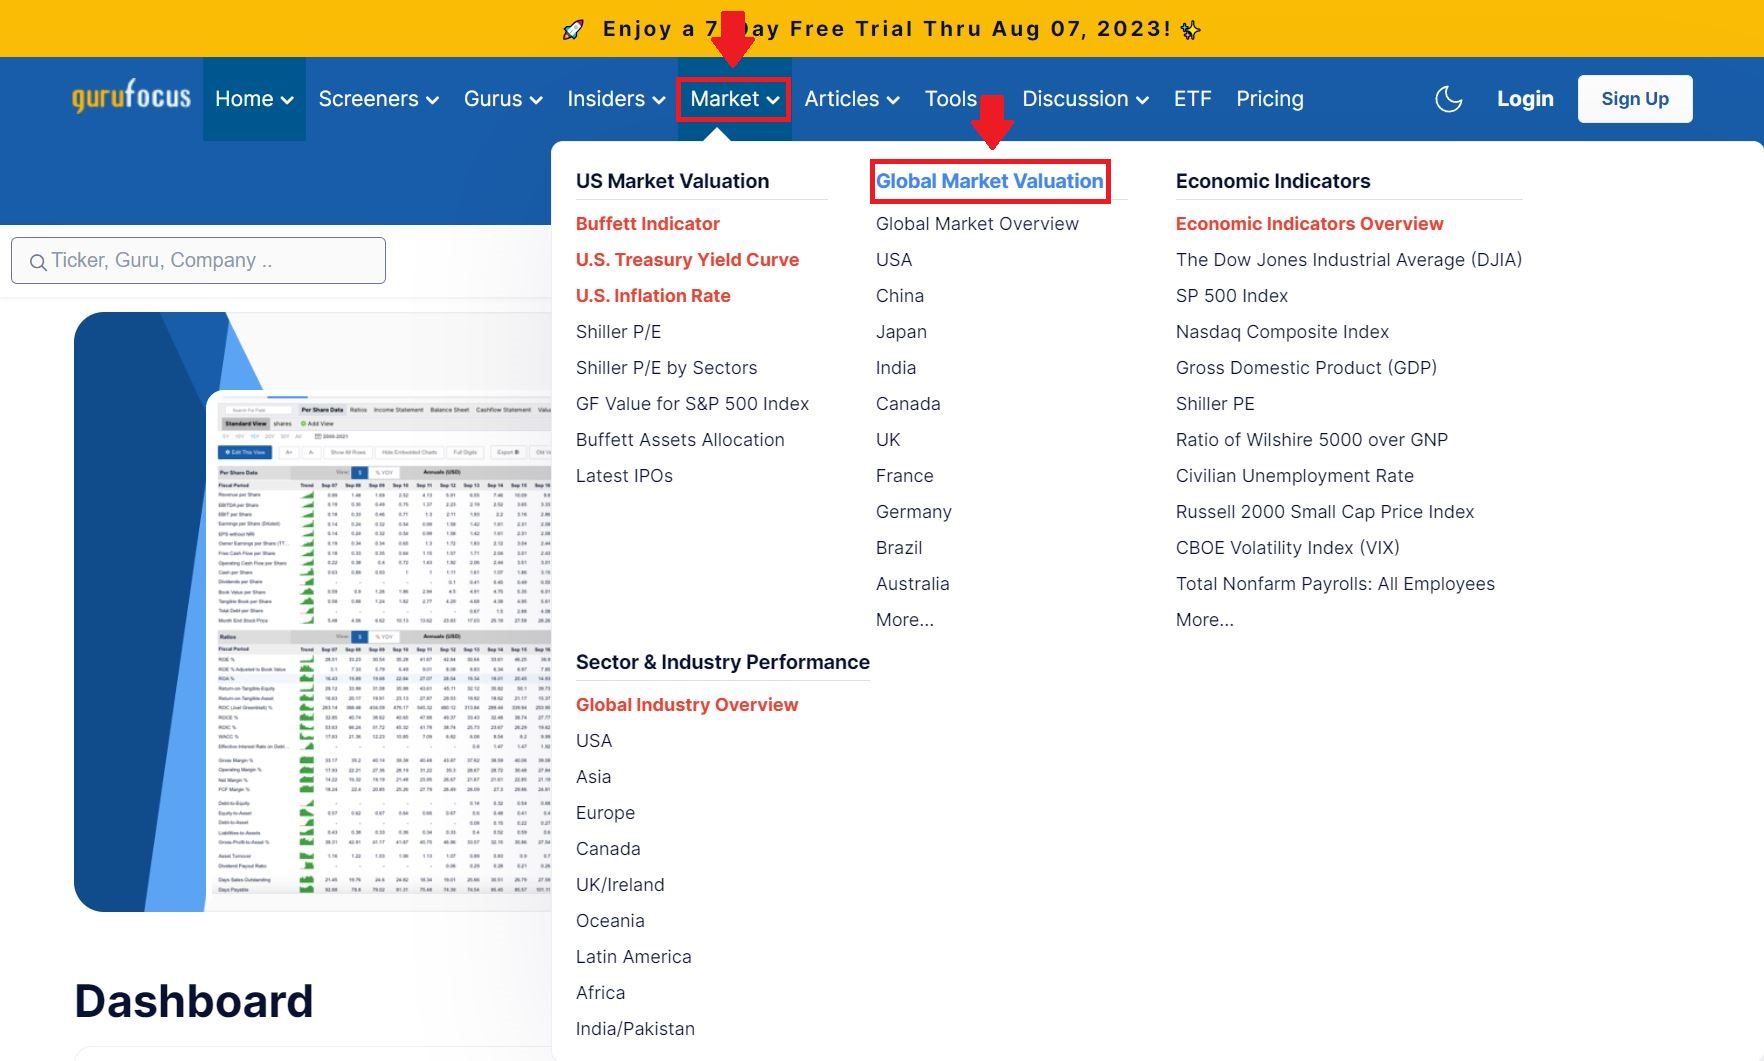
Task: Select China market valuation
Action: pyautogui.click(x=900, y=296)
